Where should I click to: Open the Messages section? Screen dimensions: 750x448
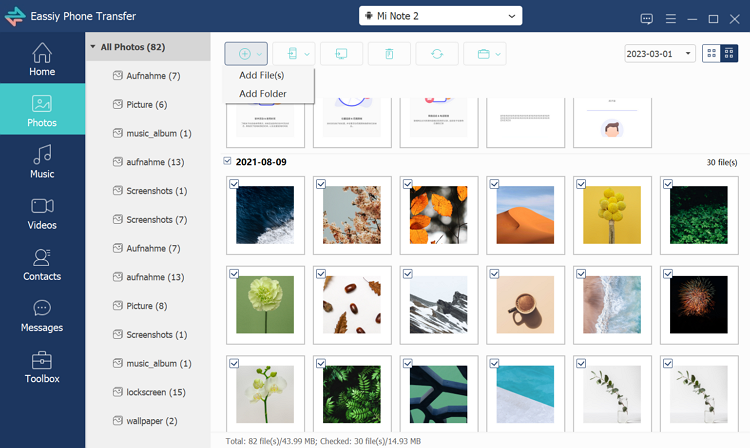[42, 315]
